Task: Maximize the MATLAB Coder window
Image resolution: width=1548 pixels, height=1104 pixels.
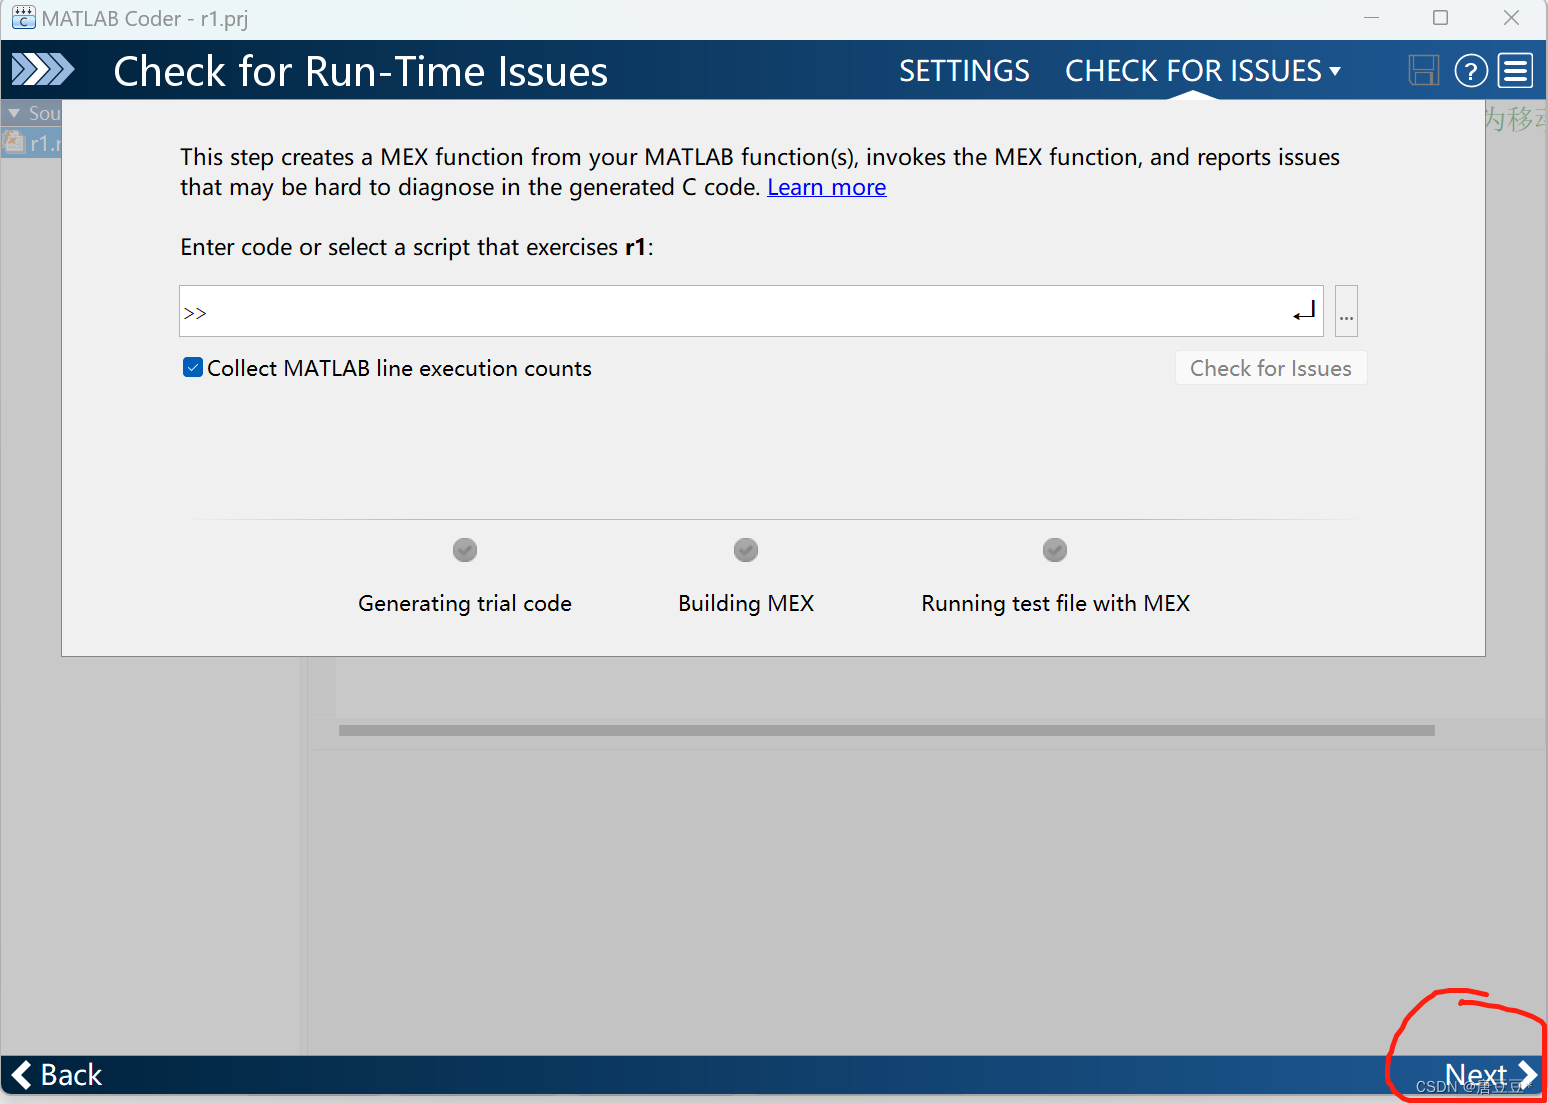Action: (1440, 18)
